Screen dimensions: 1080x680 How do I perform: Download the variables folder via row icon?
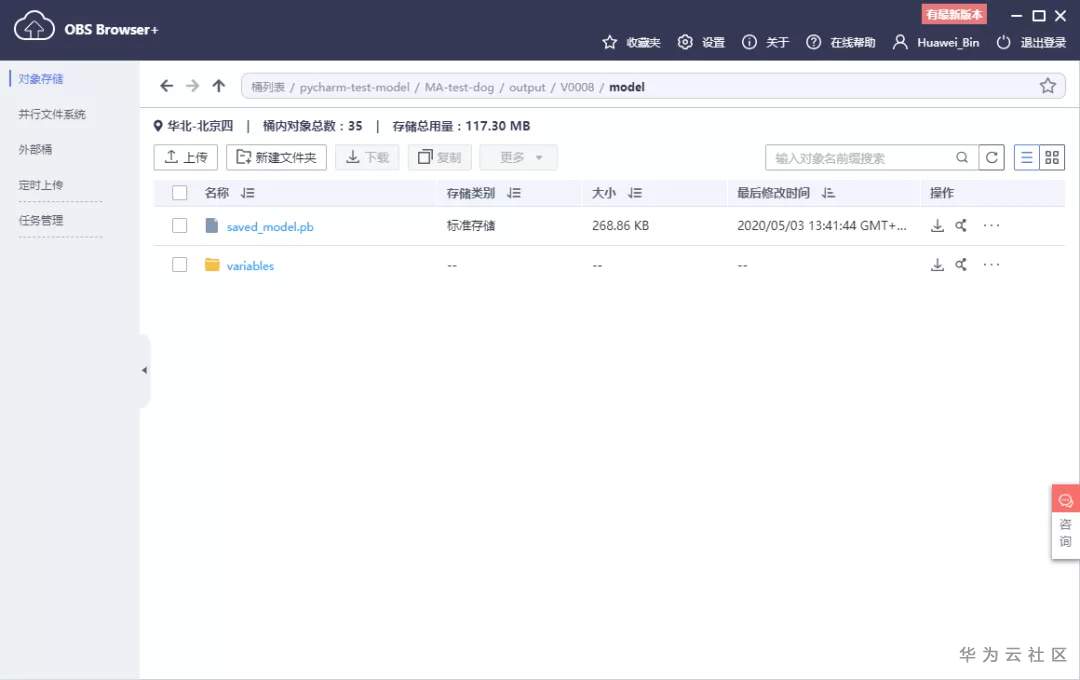pos(937,265)
